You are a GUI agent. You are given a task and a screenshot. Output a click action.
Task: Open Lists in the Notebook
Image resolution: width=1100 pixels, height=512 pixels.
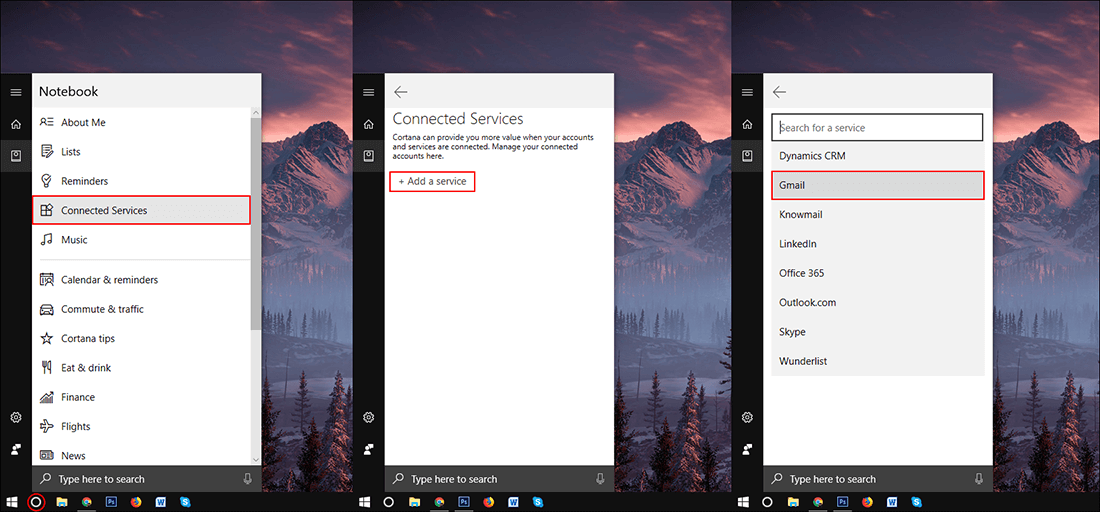pos(141,151)
